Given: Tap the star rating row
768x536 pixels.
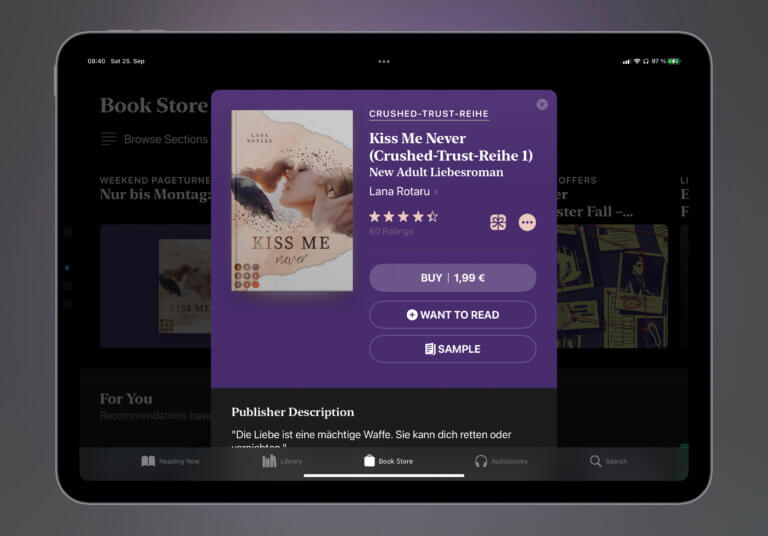Looking at the screenshot, I should (x=404, y=216).
